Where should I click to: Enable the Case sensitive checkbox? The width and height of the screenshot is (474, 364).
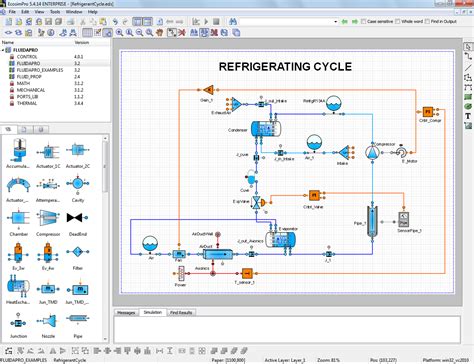point(364,22)
